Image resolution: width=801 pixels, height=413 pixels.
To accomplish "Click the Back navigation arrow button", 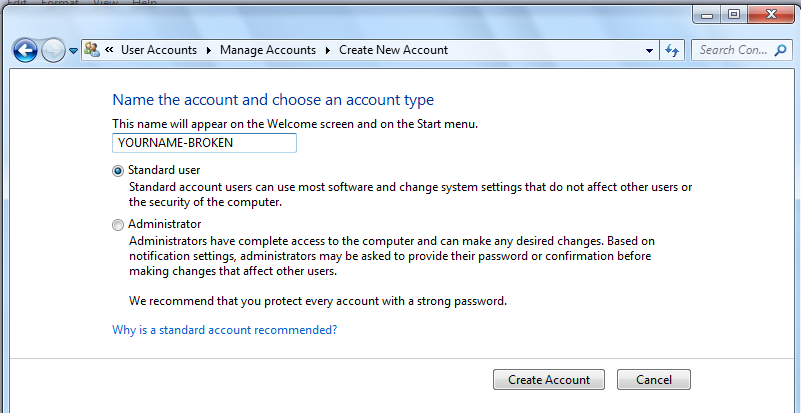I will 26,50.
